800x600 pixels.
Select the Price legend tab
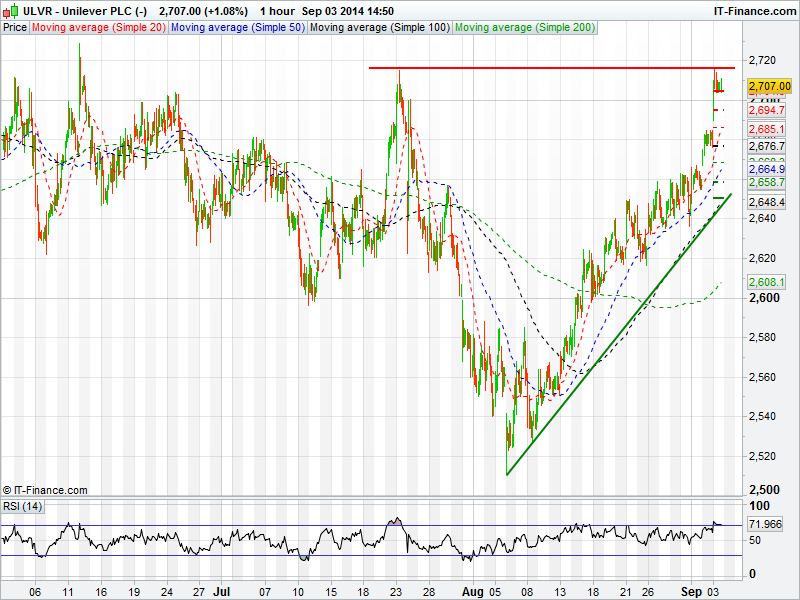coord(15,27)
